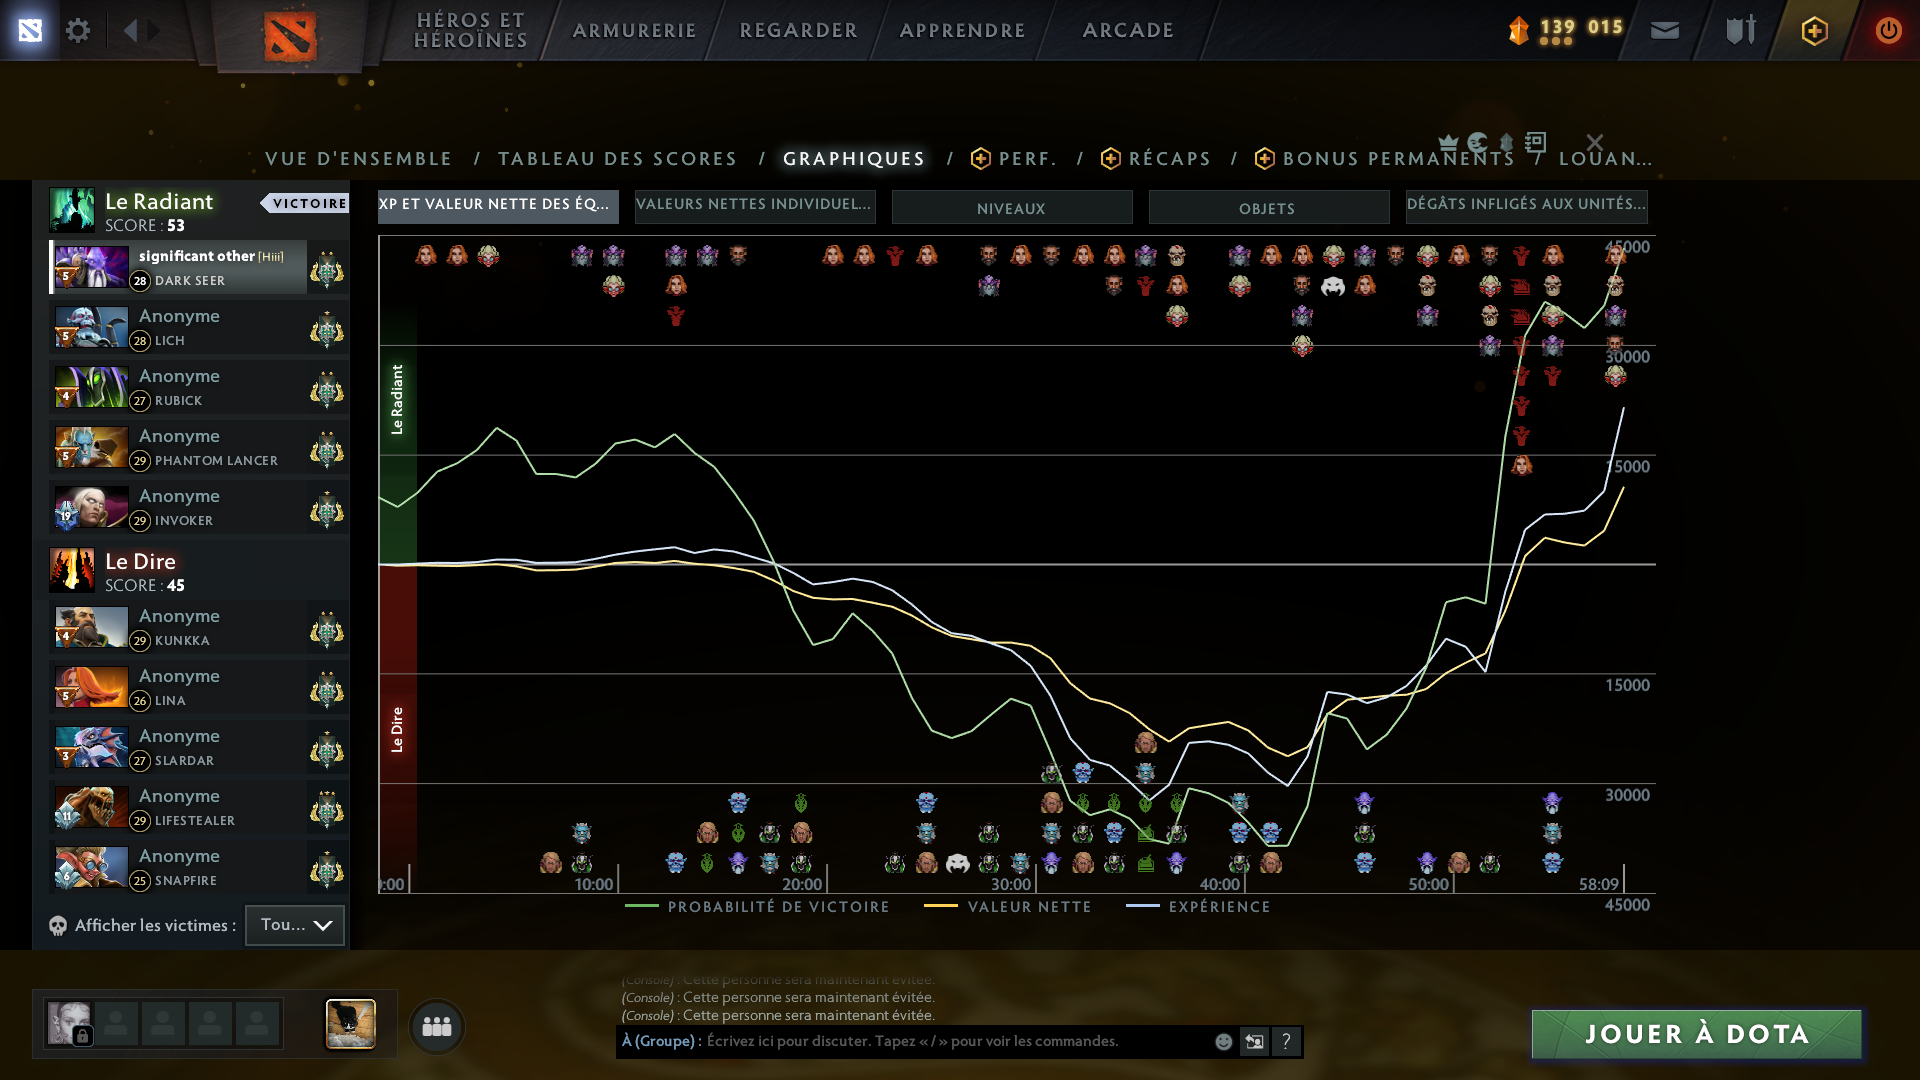Image resolution: width=1920 pixels, height=1080 pixels.
Task: Go forward with the right arrow
Action: coord(153,30)
